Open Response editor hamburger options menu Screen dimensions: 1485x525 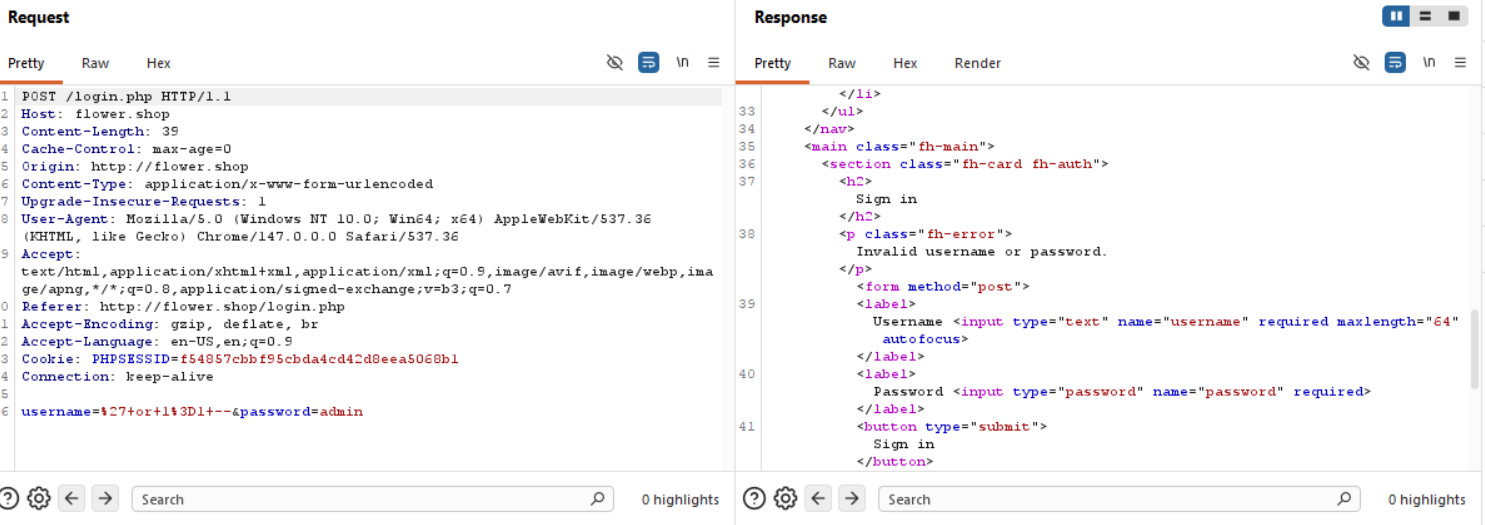(x=1460, y=62)
